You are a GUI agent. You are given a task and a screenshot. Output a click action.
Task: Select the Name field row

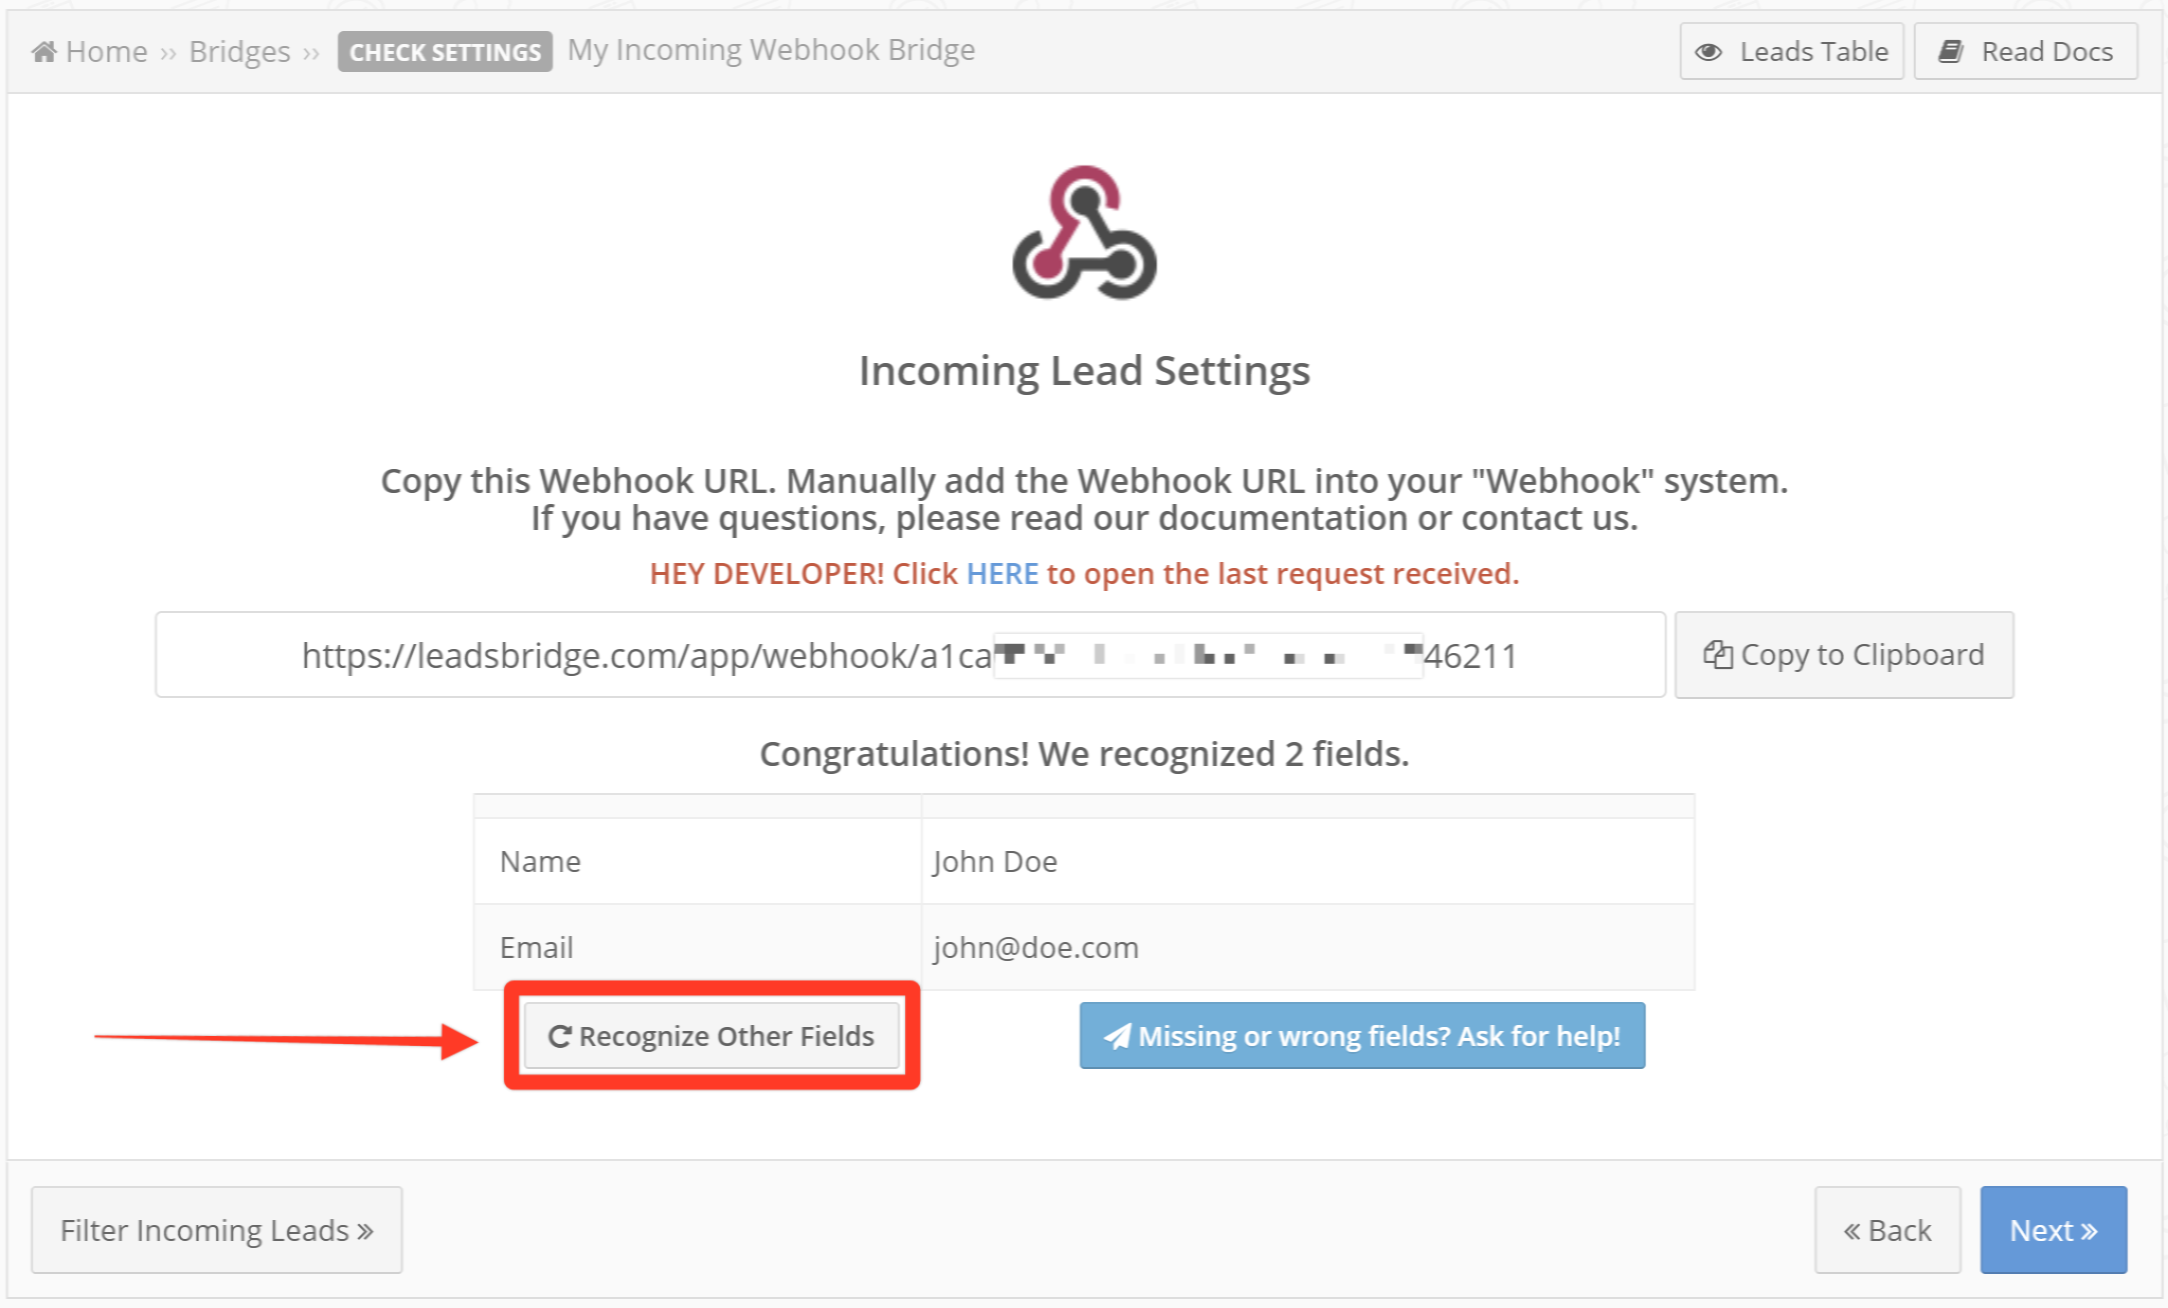point(1084,861)
